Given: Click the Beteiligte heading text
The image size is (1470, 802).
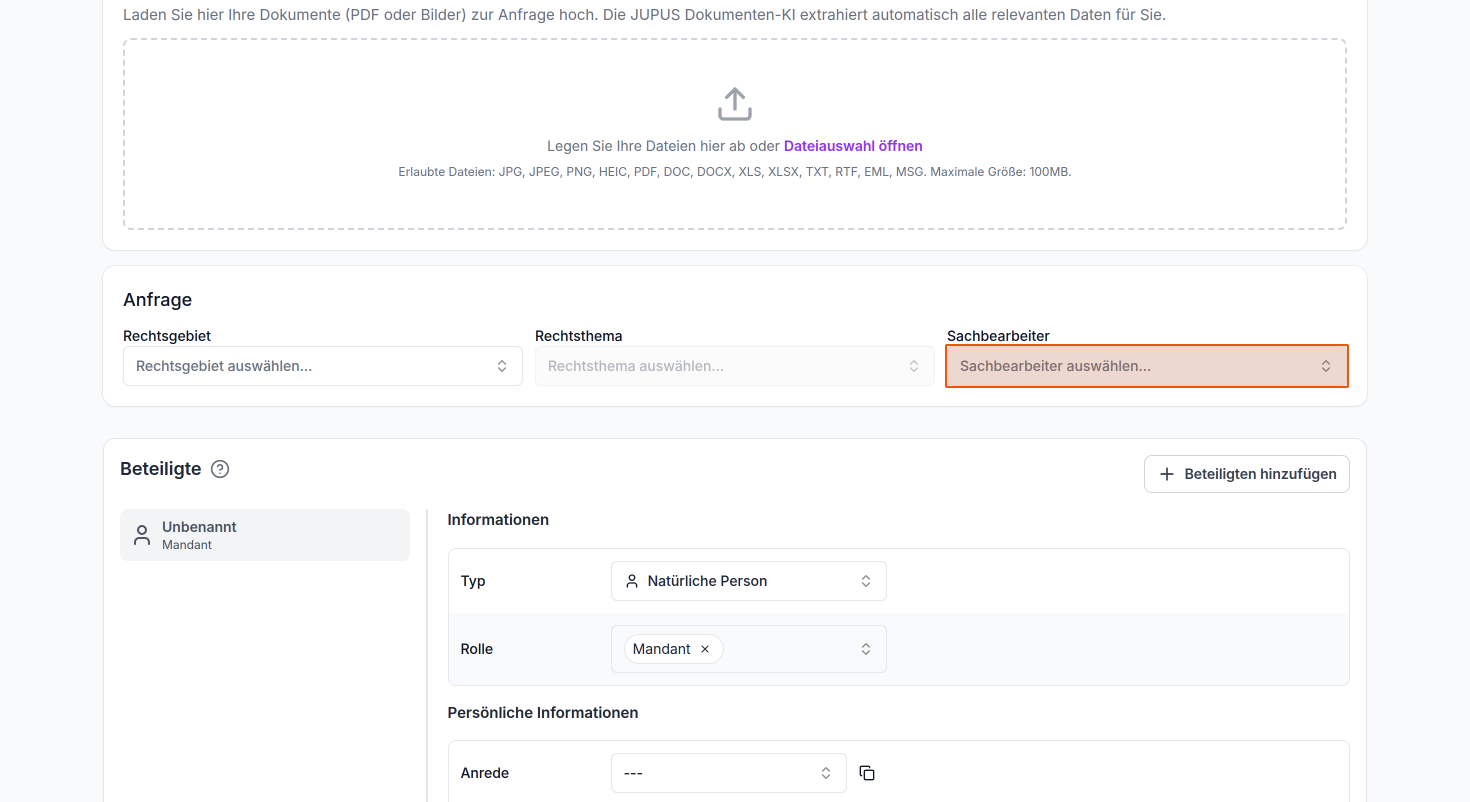Looking at the screenshot, I should pyautogui.click(x=161, y=469).
